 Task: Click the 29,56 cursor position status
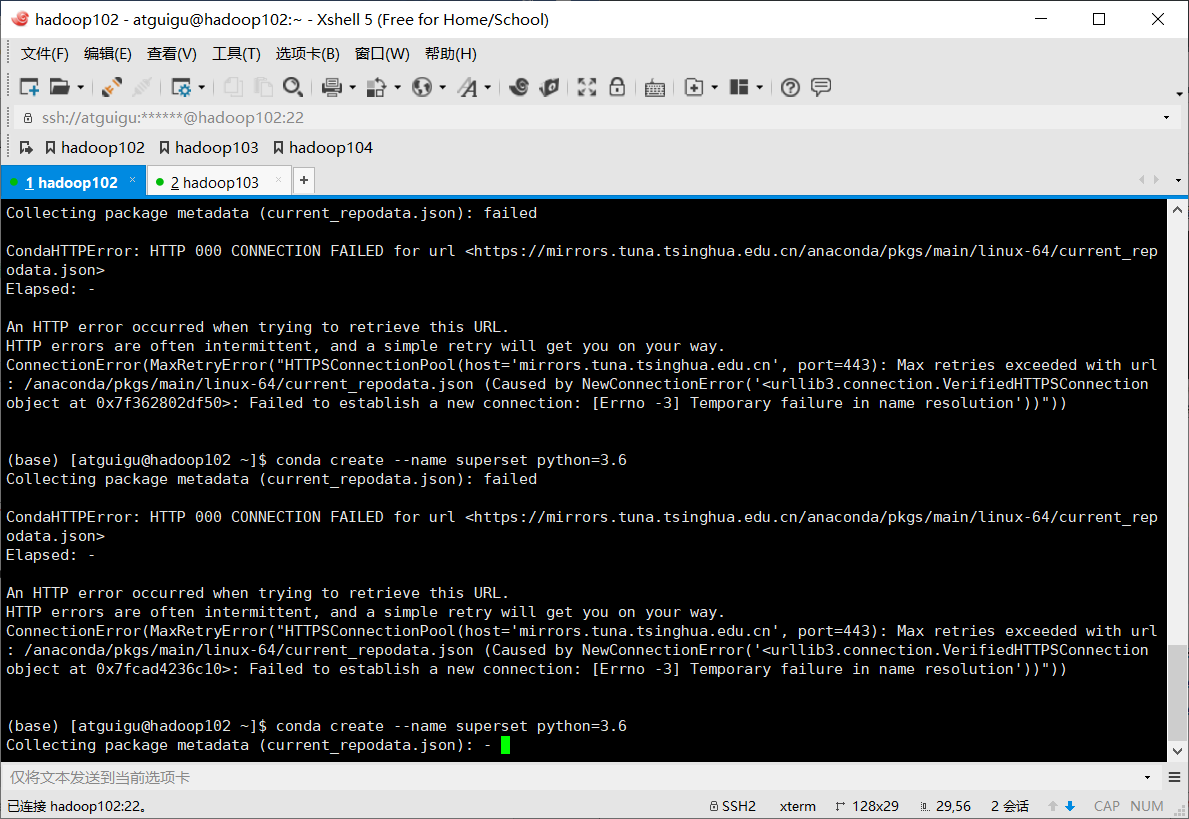[946, 806]
